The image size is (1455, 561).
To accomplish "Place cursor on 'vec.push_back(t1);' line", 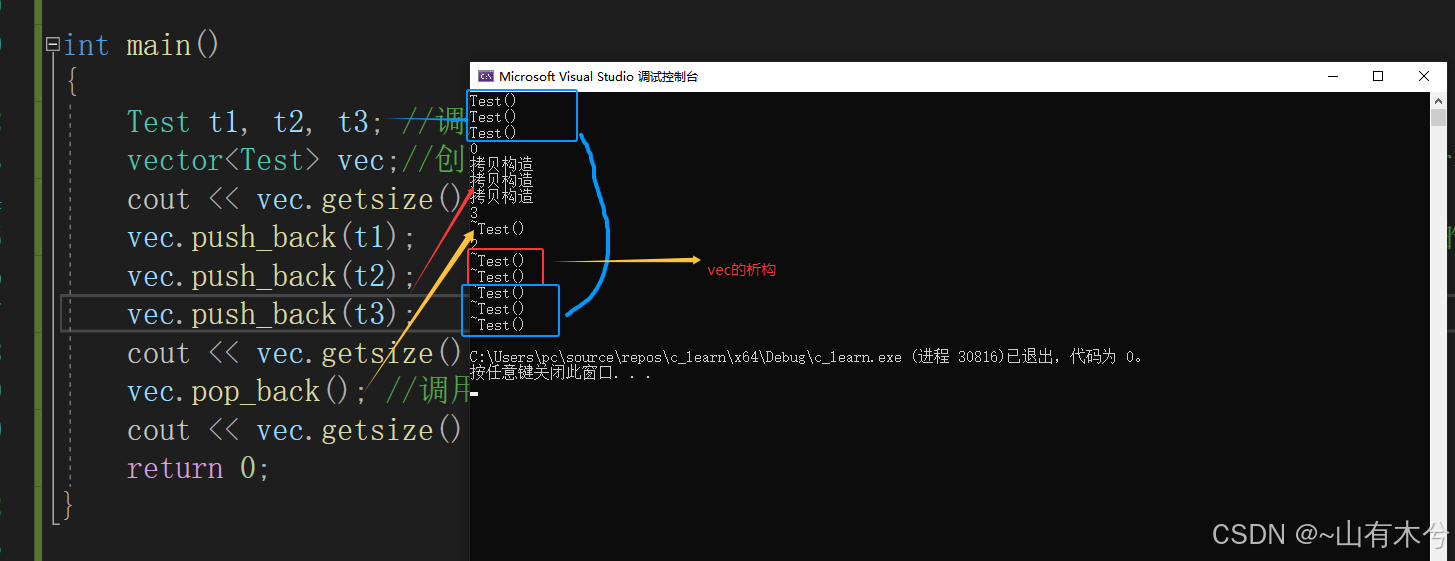I will pos(271,237).
